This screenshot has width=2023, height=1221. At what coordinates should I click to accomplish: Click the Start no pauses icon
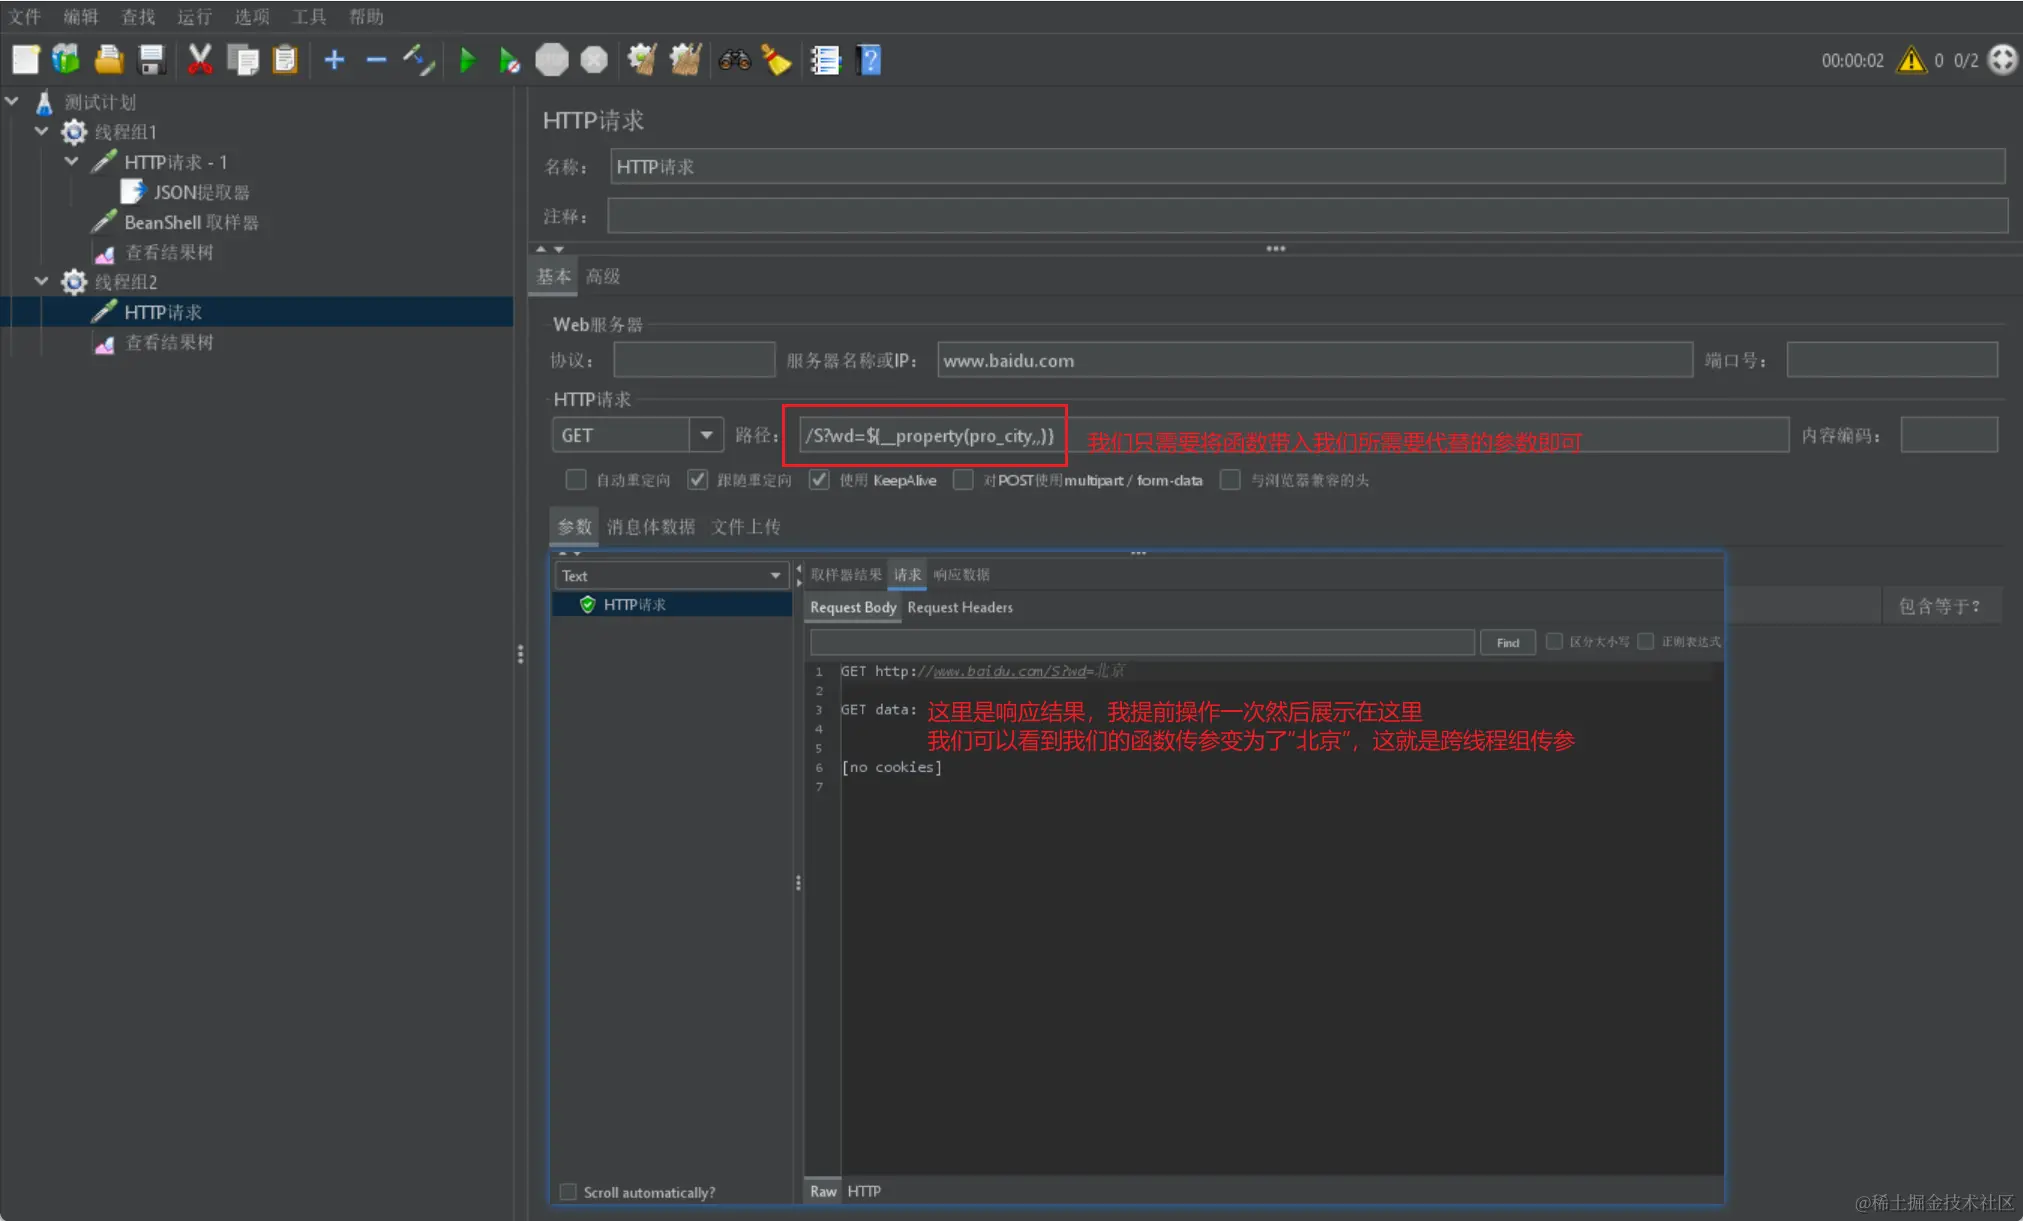[509, 60]
